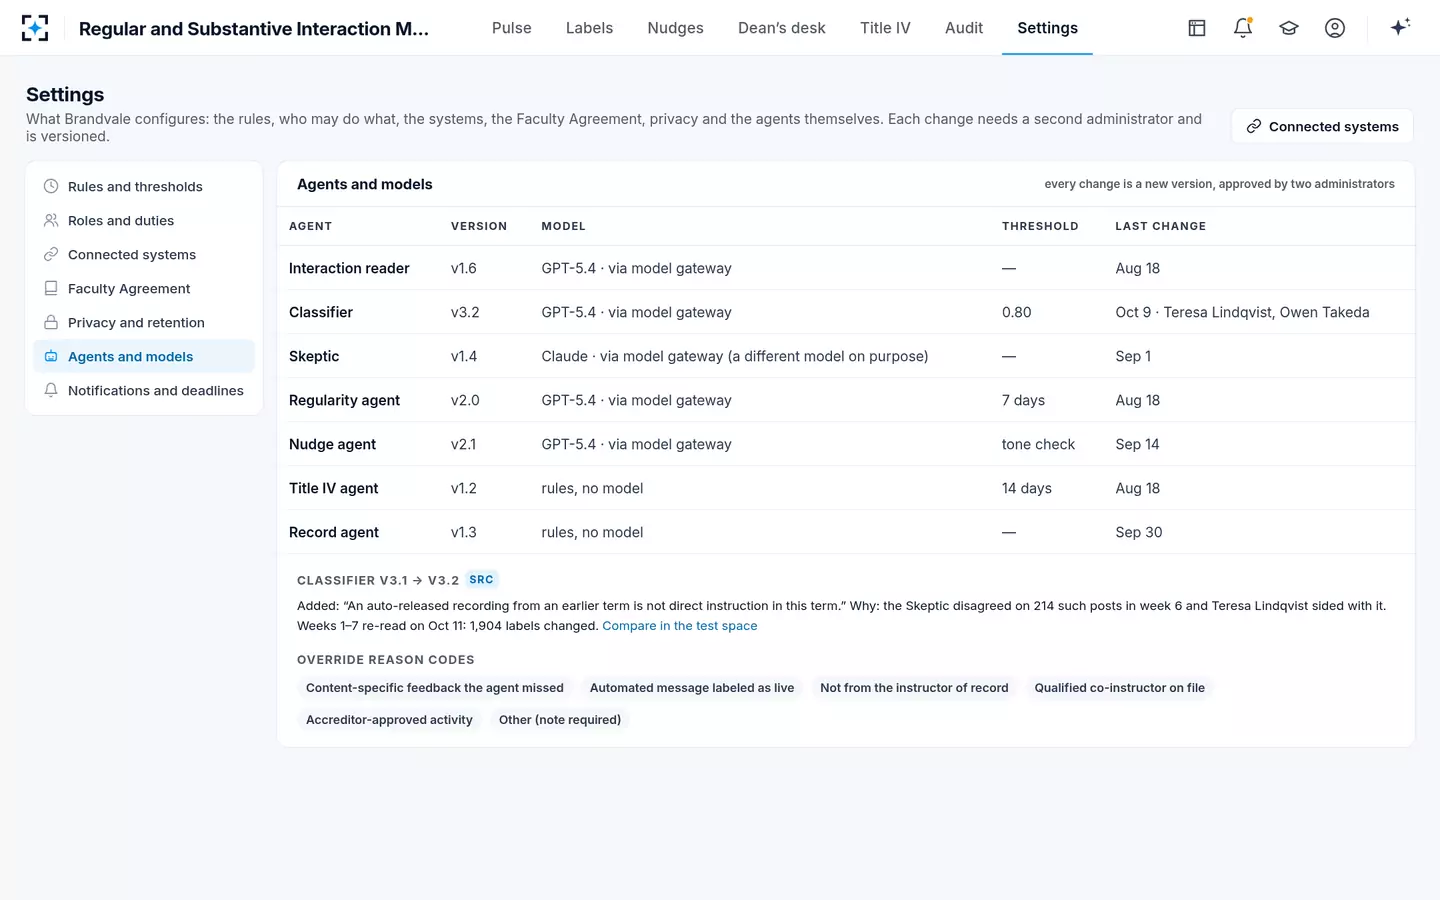Screen dimensions: 1440x900
Task: Click the people icon beside Roles and duties
Action: pyautogui.click(x=51, y=220)
